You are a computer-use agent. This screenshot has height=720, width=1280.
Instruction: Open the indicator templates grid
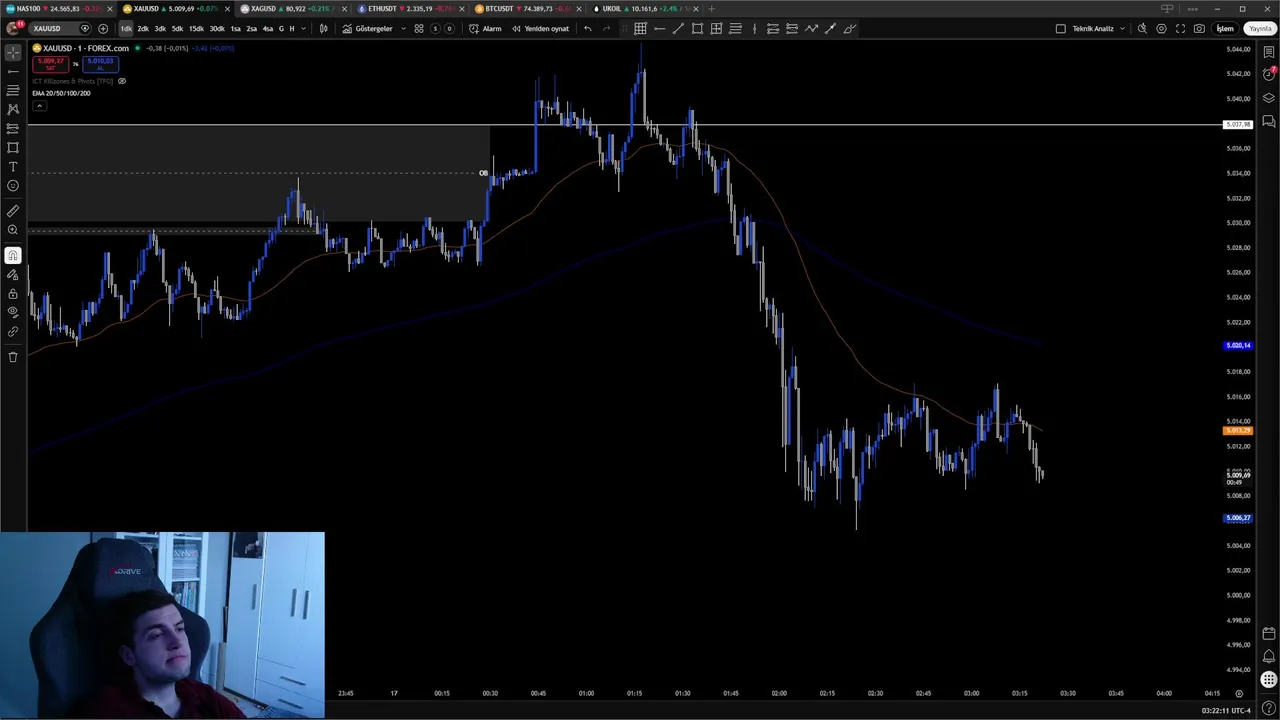tap(419, 28)
